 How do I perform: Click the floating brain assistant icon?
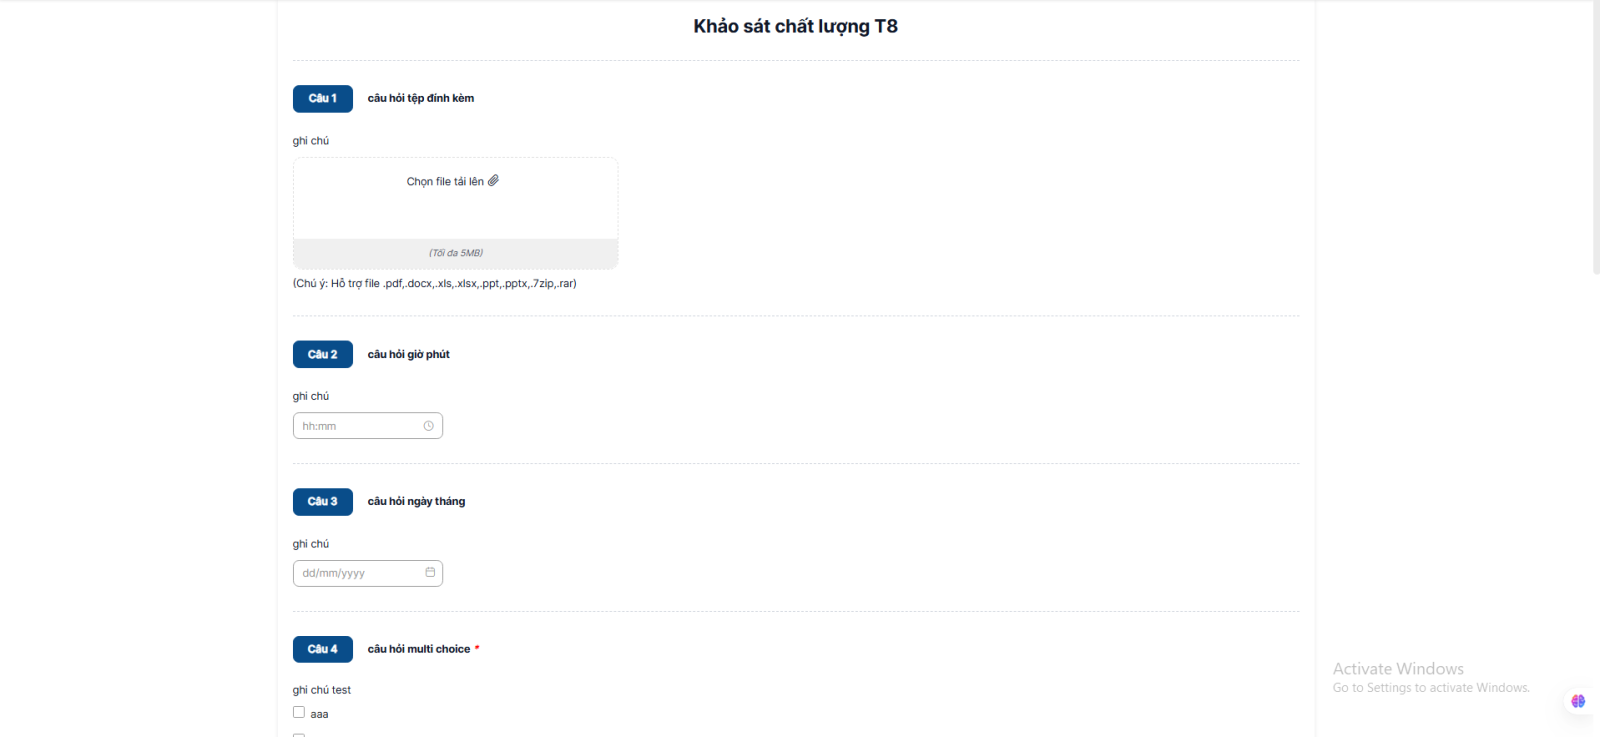(x=1578, y=701)
